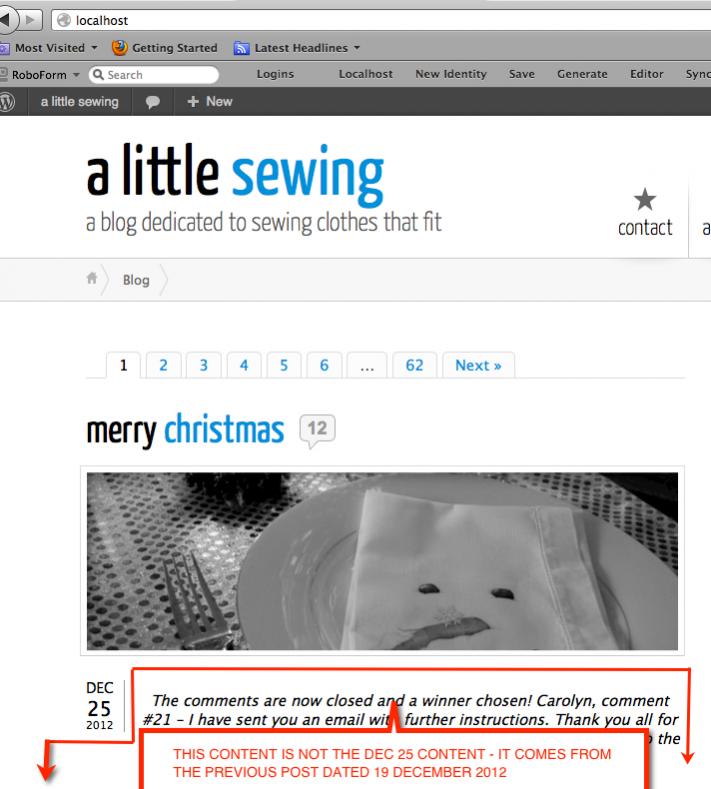Open the comments bubble in admin bar
This screenshot has width=711, height=789.
click(152, 102)
